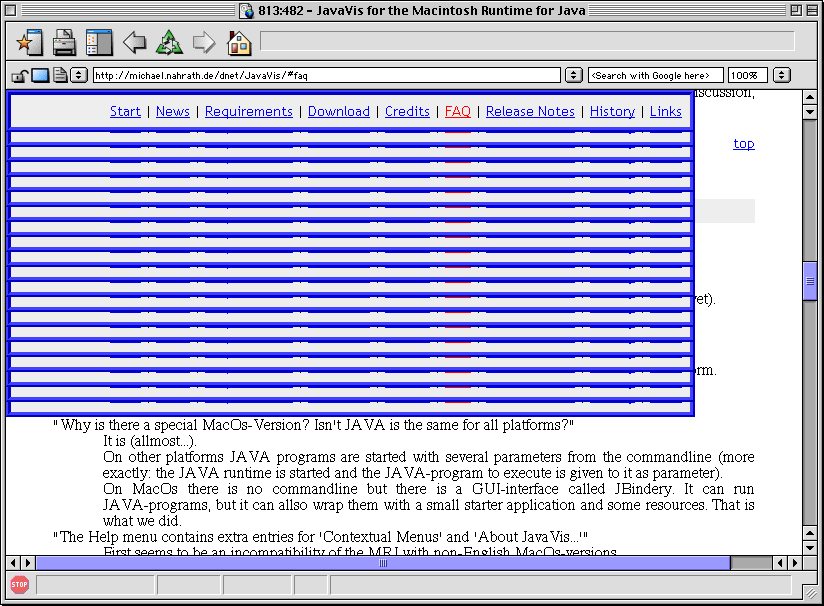Click the padlock security icon
The width and height of the screenshot is (824, 606).
[x=19, y=76]
